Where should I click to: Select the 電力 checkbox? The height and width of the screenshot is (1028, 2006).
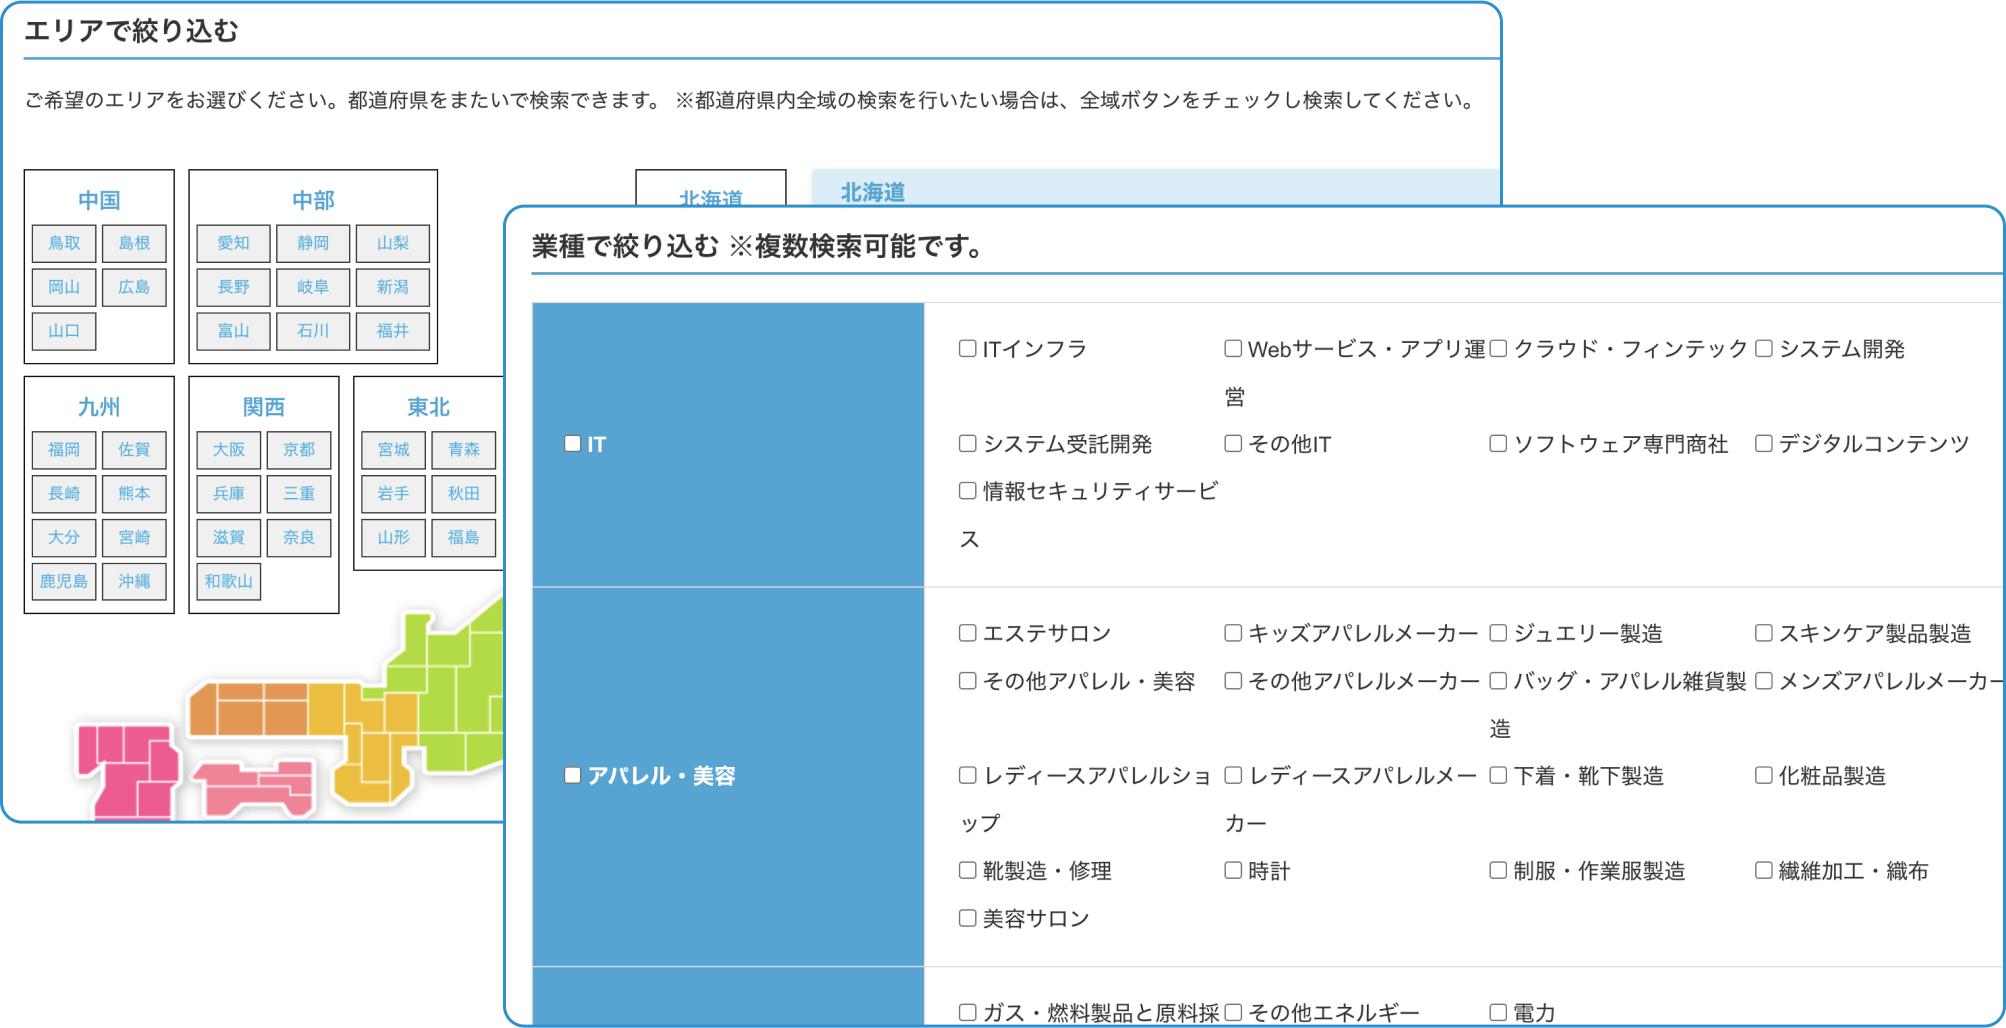click(1498, 1012)
